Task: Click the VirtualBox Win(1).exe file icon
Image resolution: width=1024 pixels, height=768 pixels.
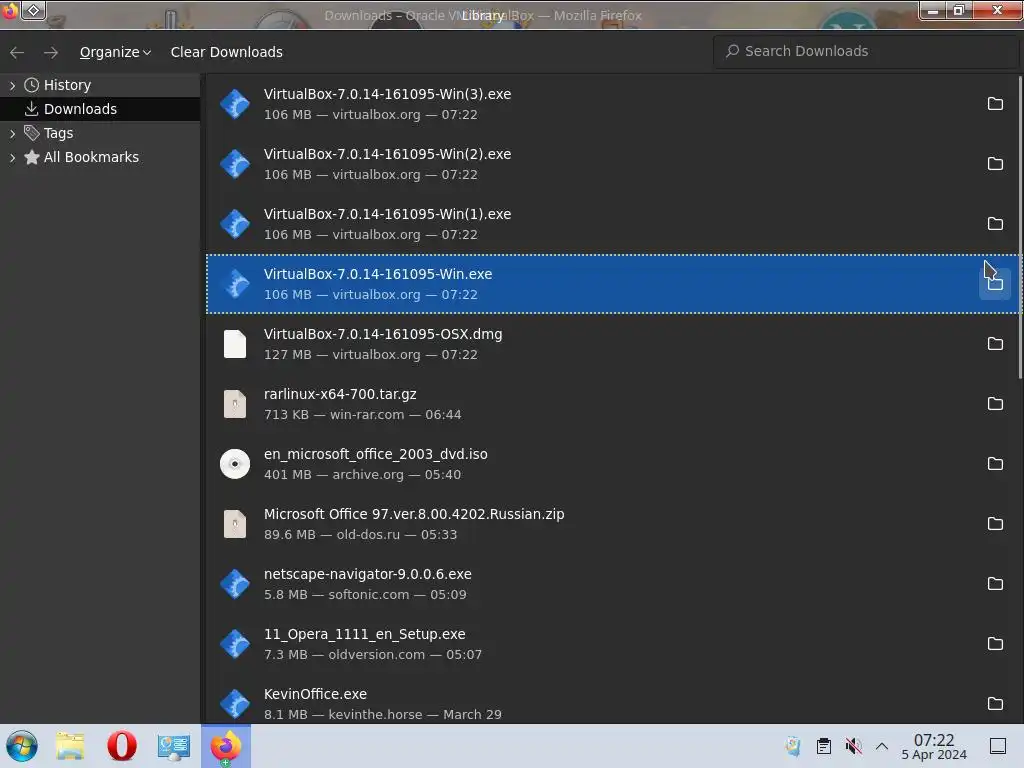Action: click(234, 224)
